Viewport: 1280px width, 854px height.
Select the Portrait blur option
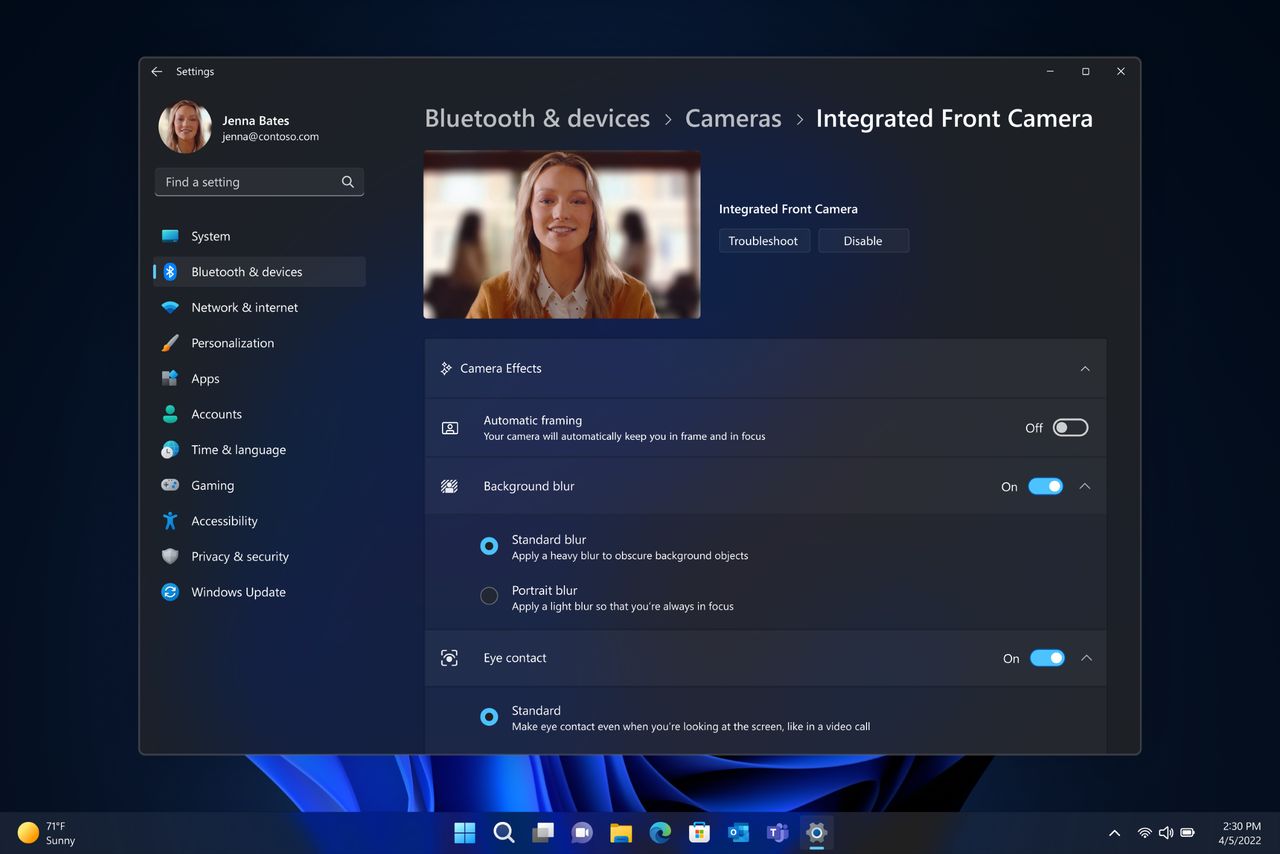click(x=489, y=595)
